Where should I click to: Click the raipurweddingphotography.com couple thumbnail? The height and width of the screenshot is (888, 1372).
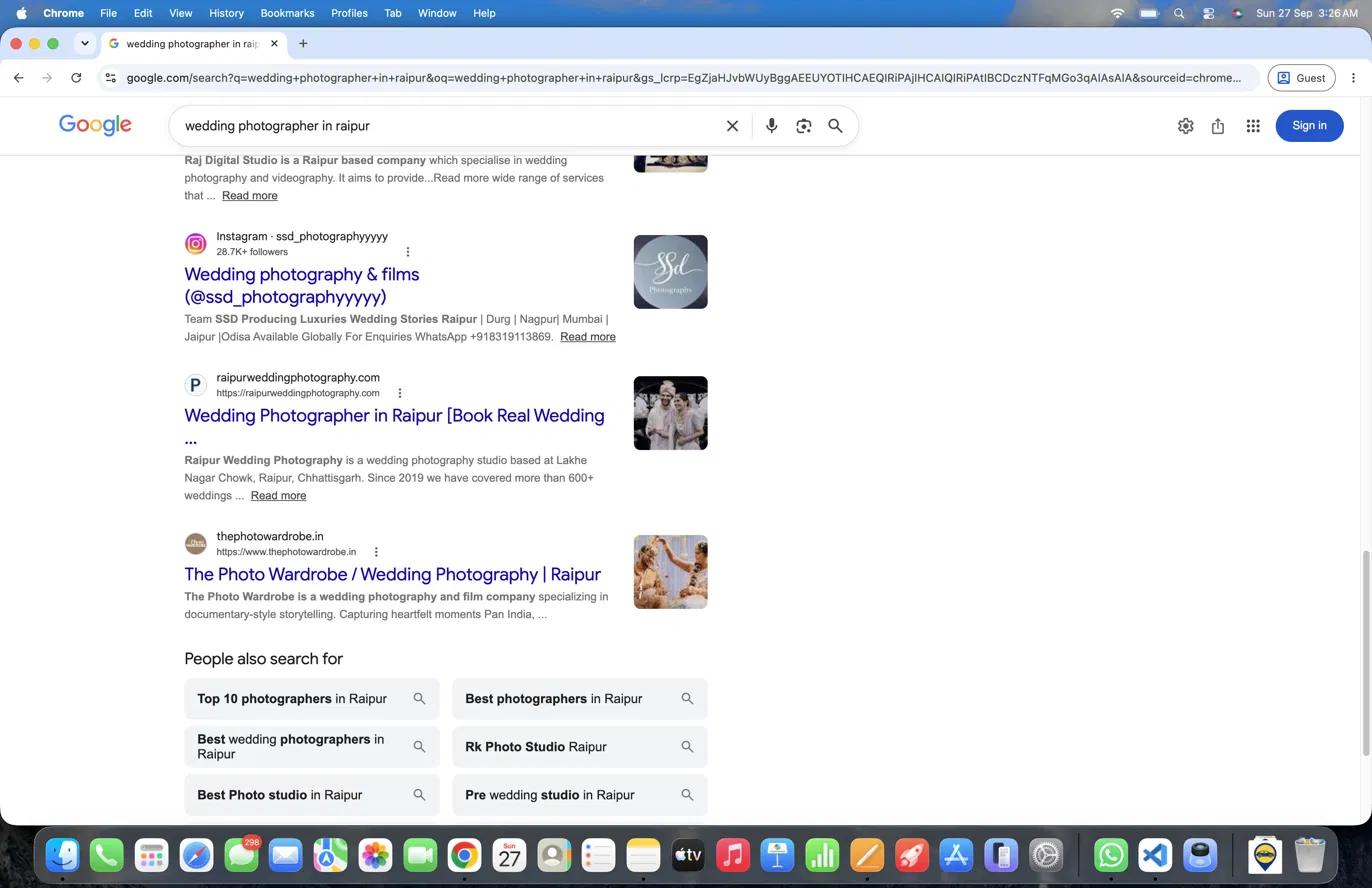click(671, 413)
